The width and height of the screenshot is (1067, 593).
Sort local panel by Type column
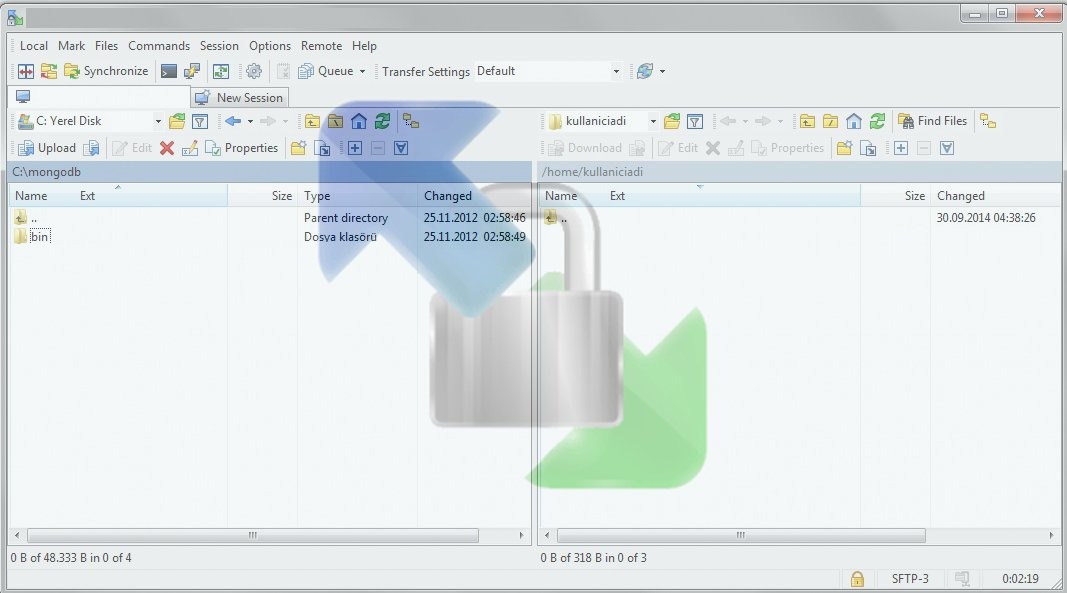point(357,196)
